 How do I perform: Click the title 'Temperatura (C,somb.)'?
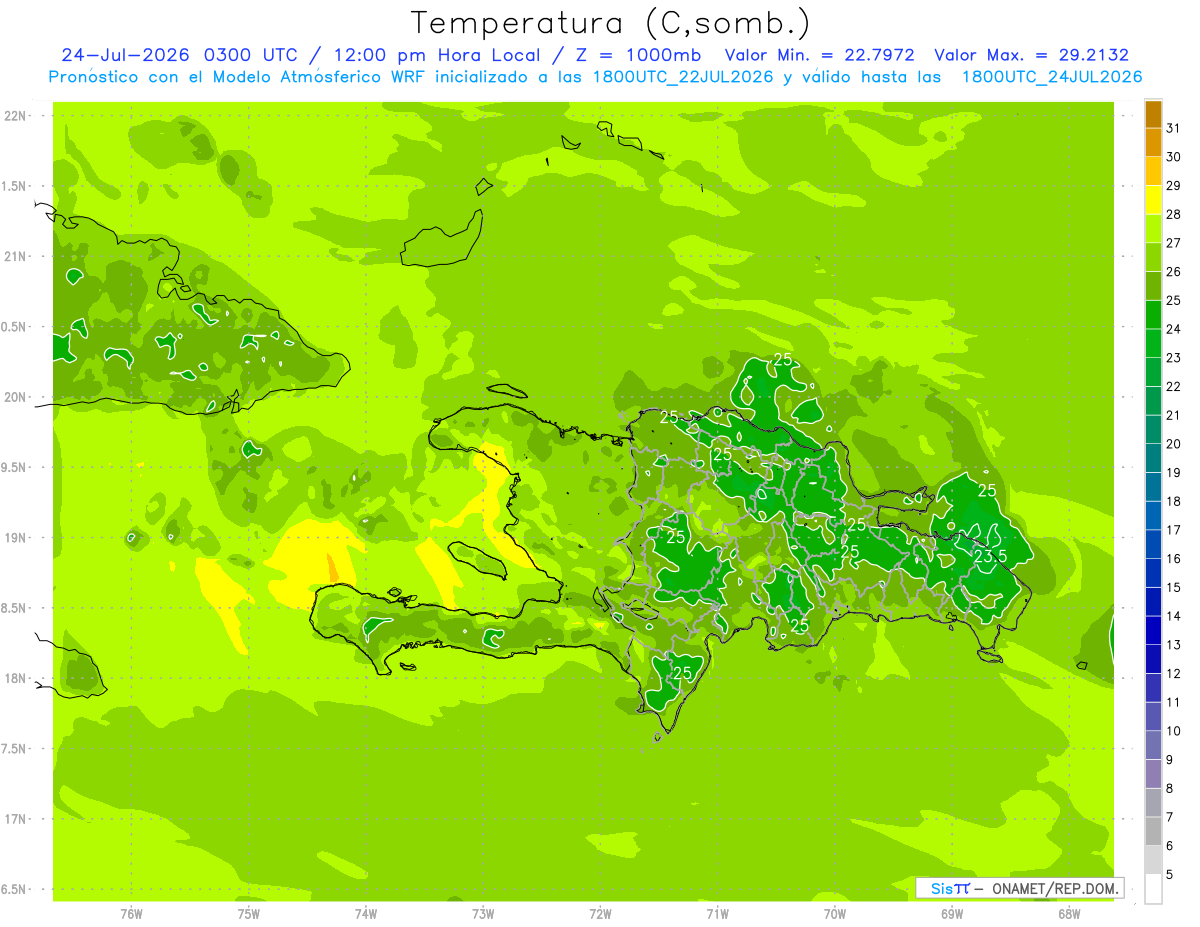[x=611, y=23]
